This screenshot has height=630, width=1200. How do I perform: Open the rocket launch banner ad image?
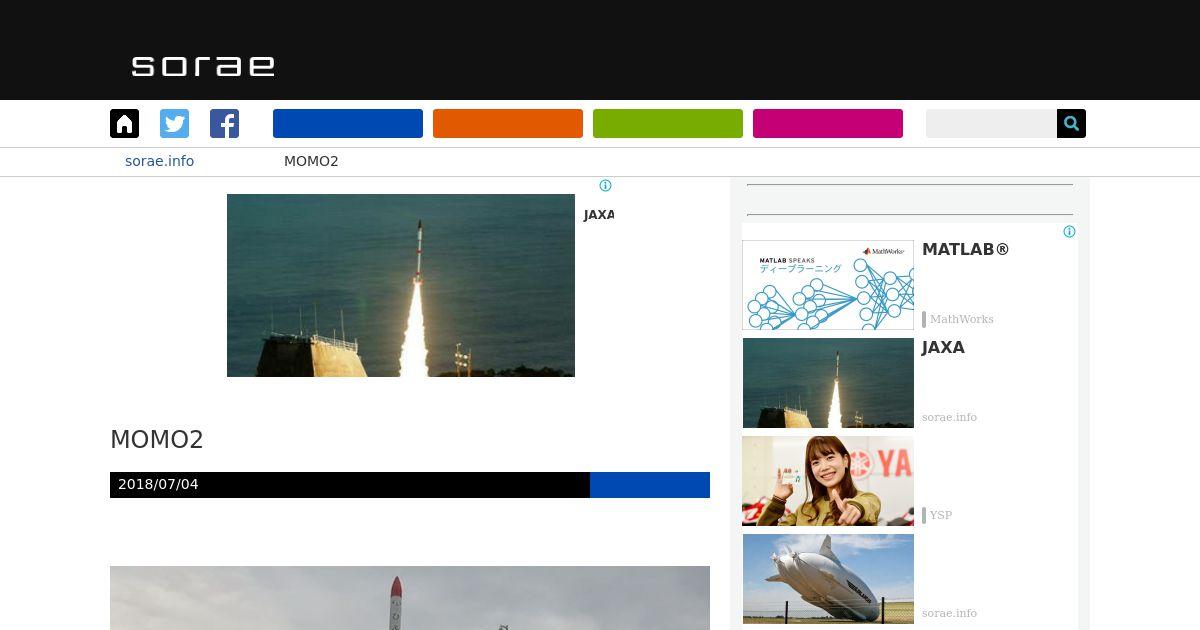pyautogui.click(x=401, y=285)
